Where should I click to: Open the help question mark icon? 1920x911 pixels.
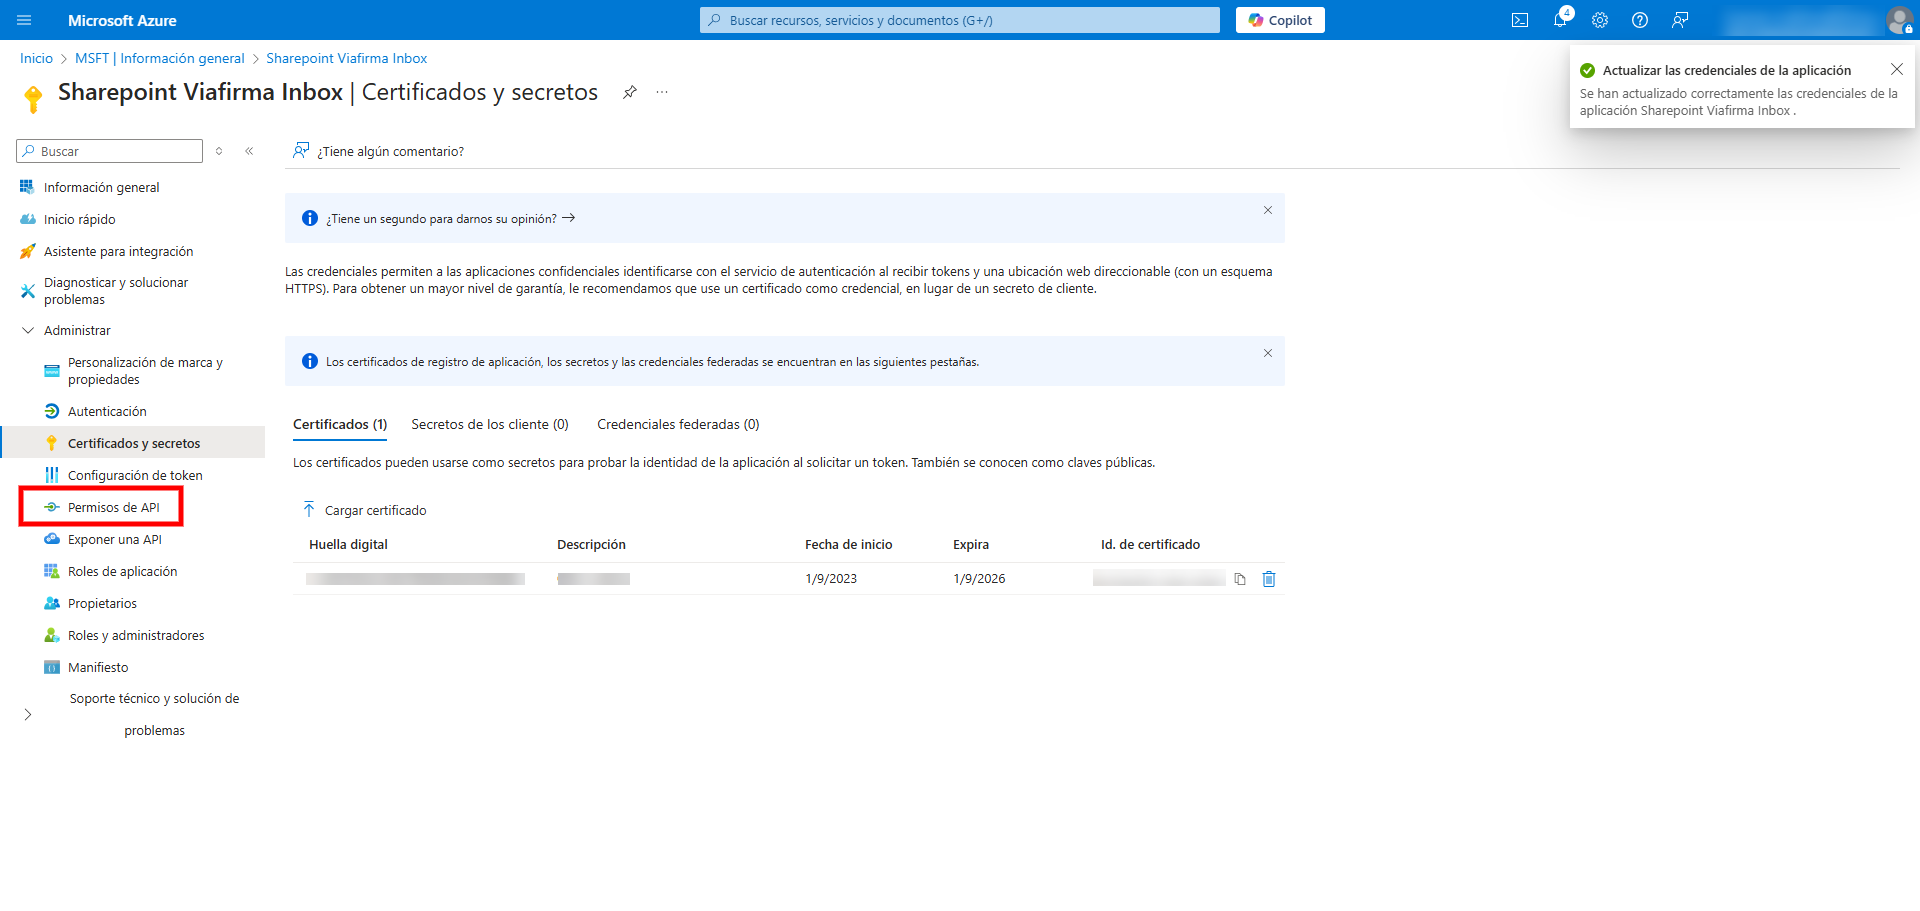1640,20
